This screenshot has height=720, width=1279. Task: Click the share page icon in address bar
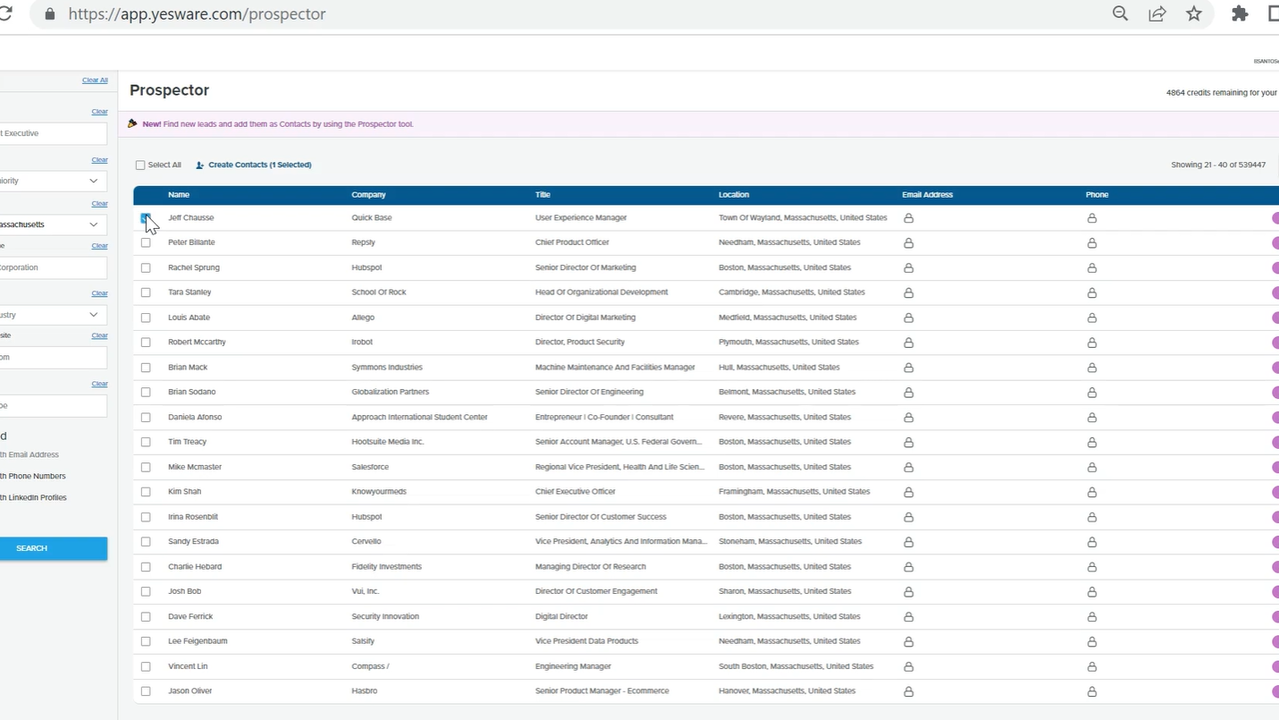[x=1157, y=14]
